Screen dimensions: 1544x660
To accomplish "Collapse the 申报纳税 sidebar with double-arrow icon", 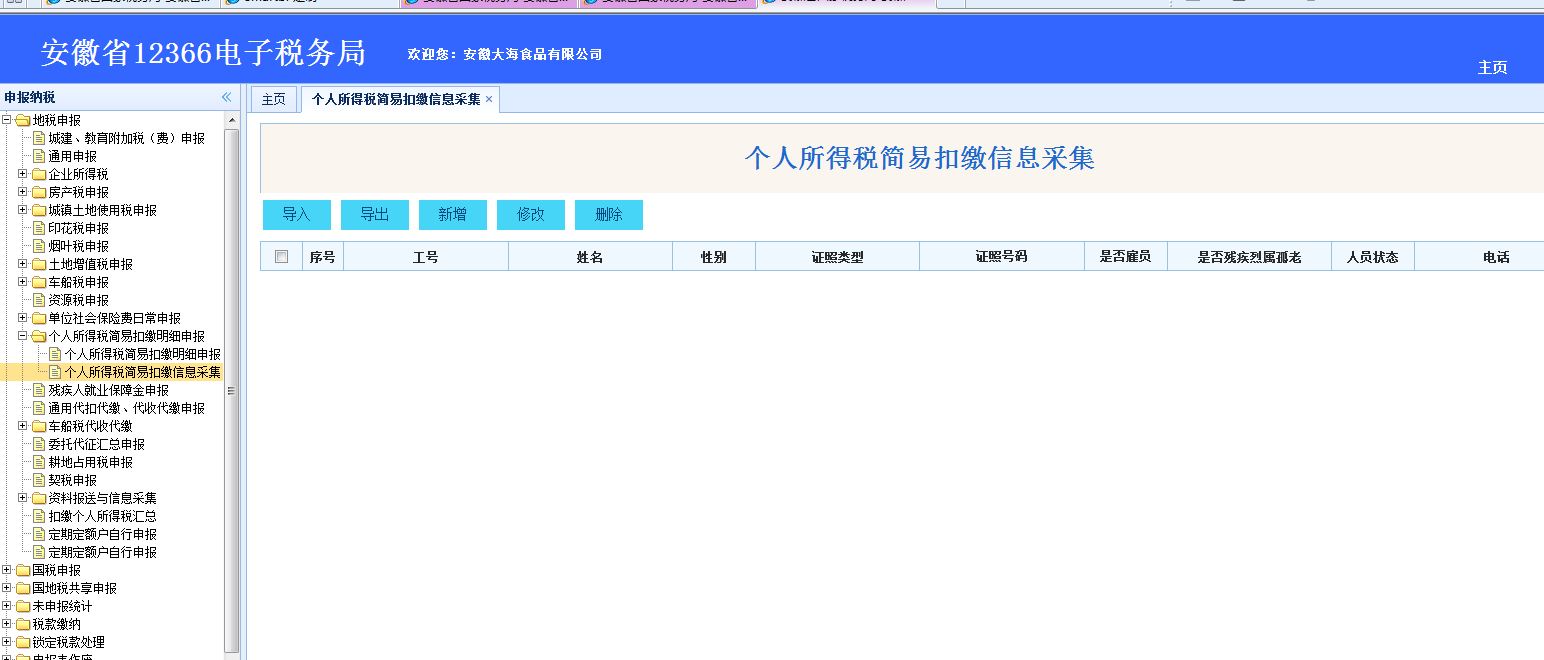I will pyautogui.click(x=226, y=97).
